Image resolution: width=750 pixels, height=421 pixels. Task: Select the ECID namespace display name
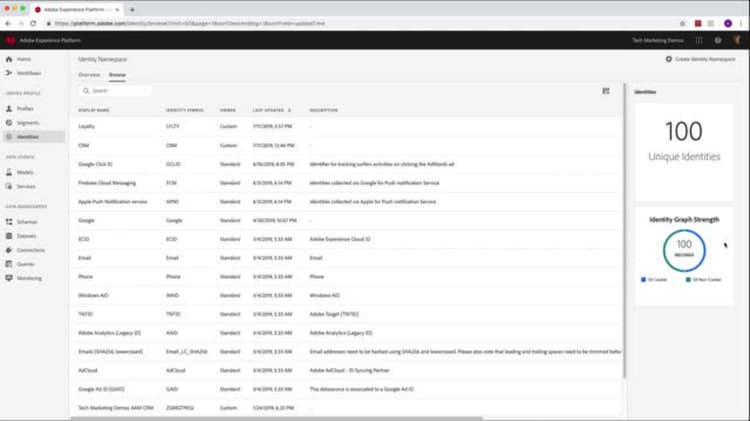[84, 239]
